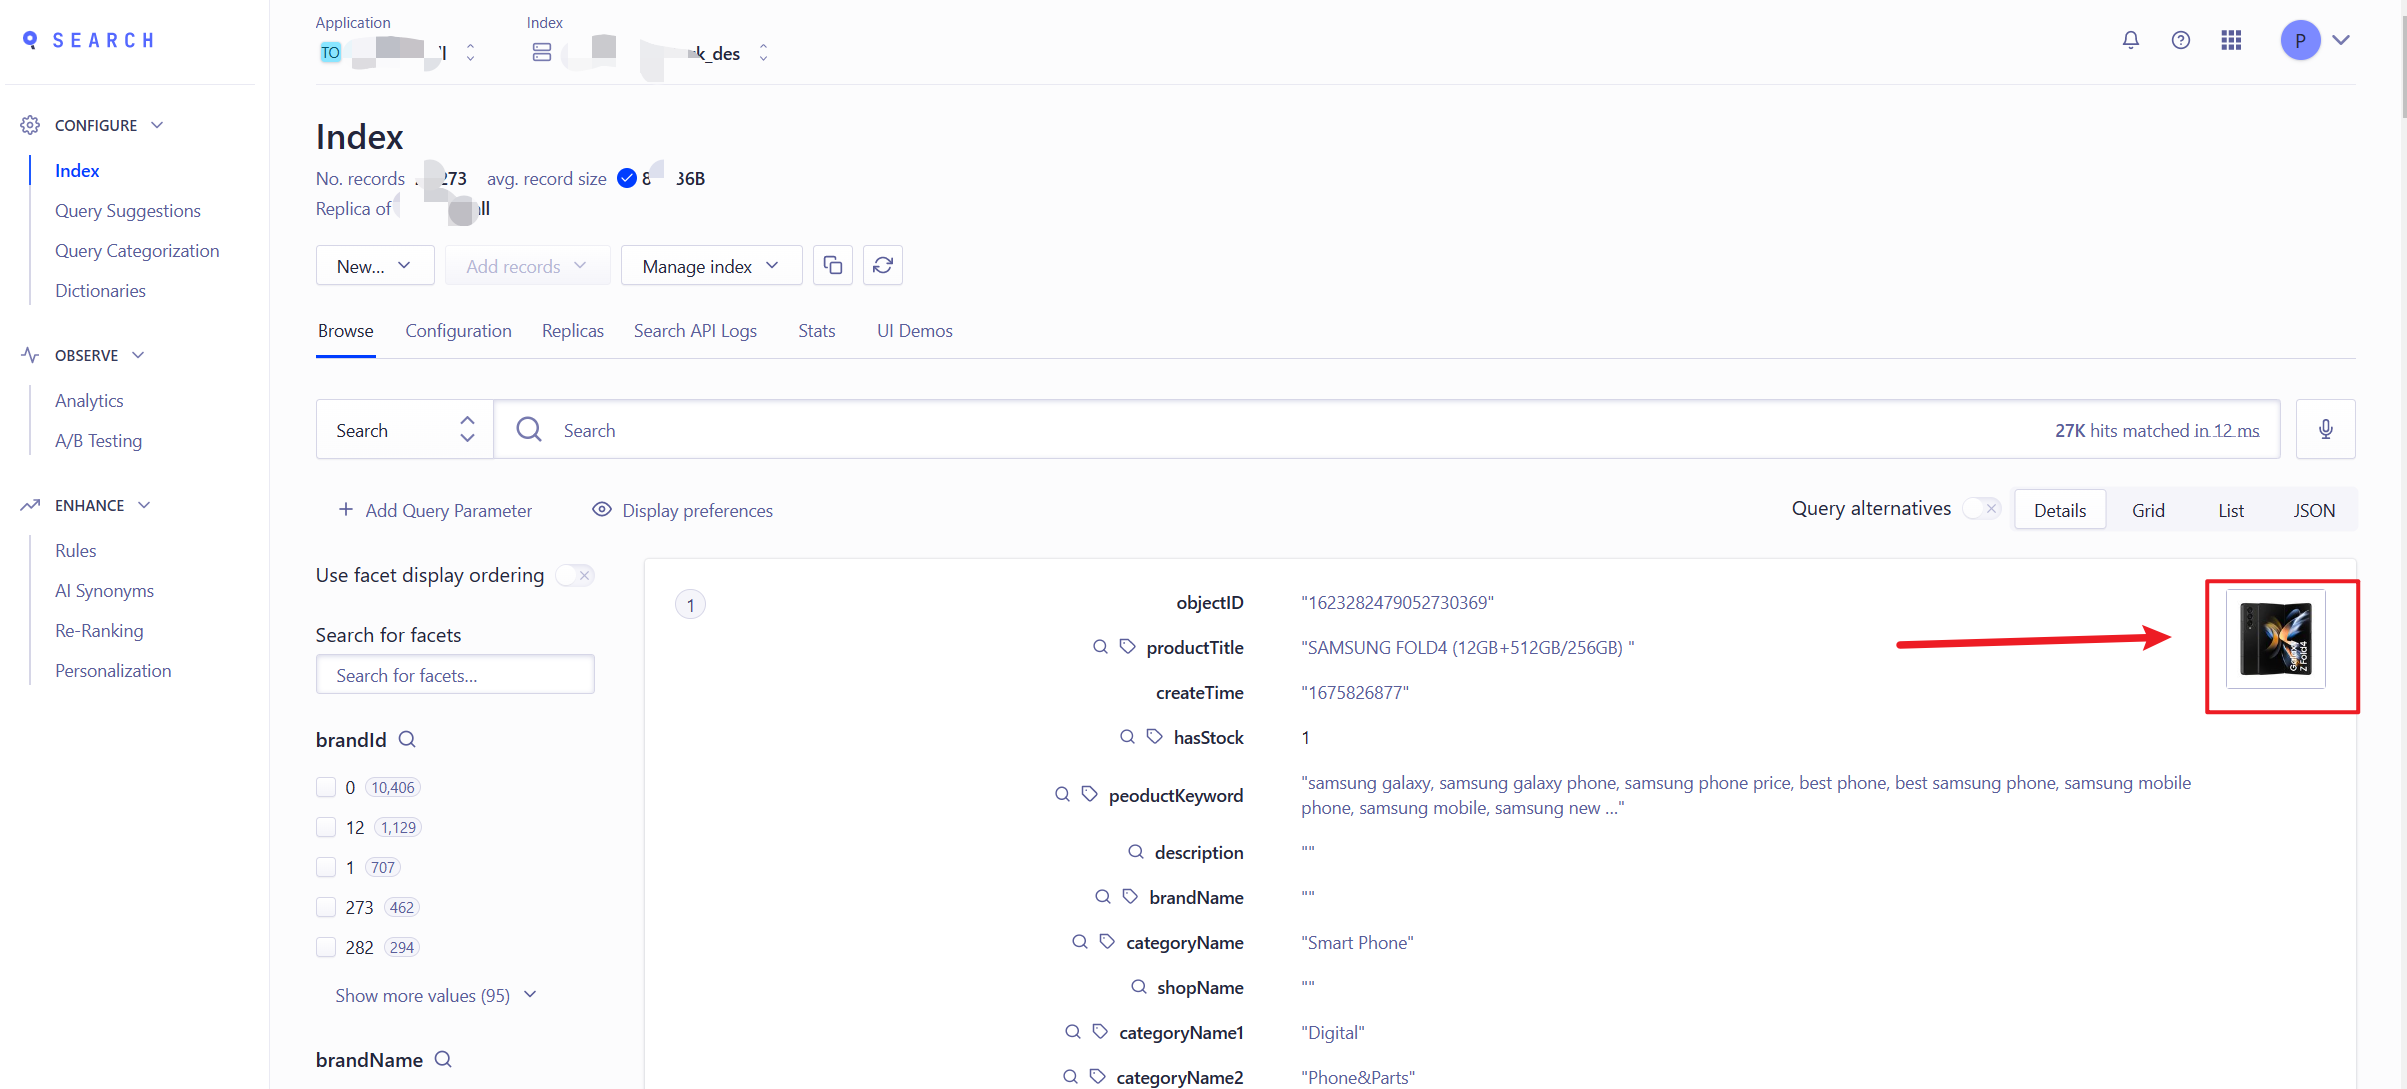Open Analytics in the sidebar

tap(89, 400)
